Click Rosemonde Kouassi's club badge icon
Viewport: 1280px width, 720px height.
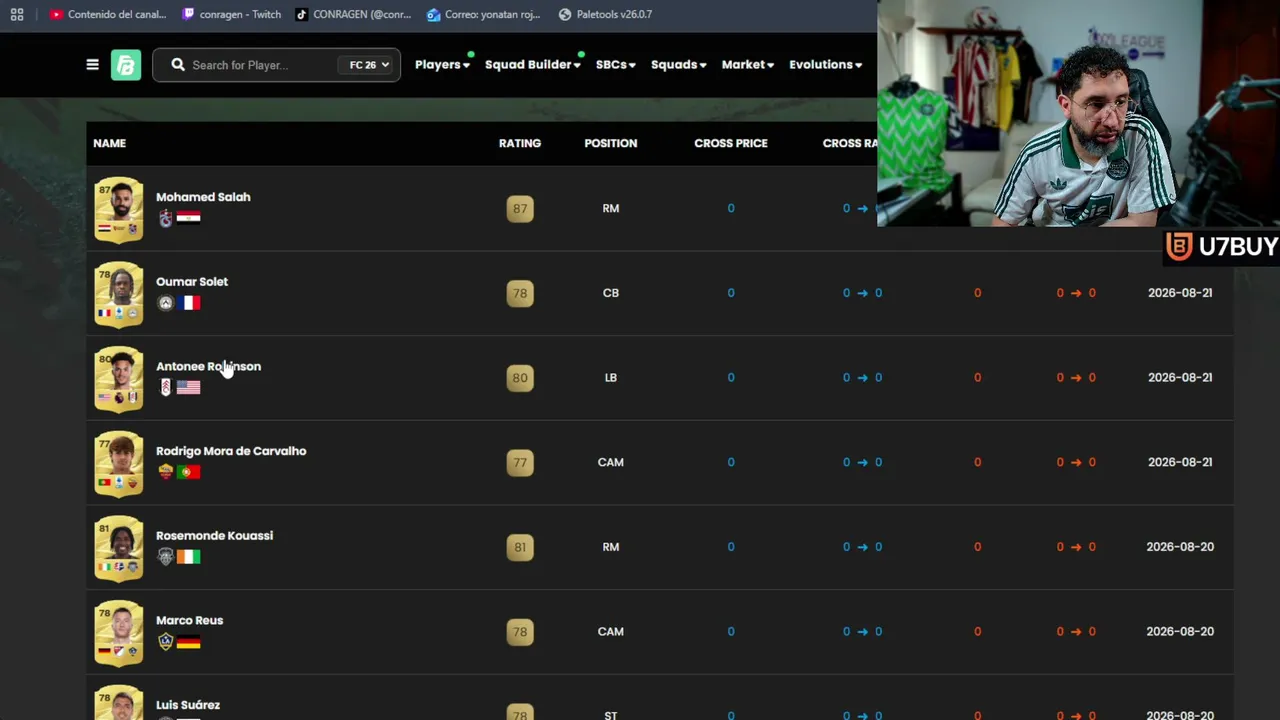(x=165, y=557)
